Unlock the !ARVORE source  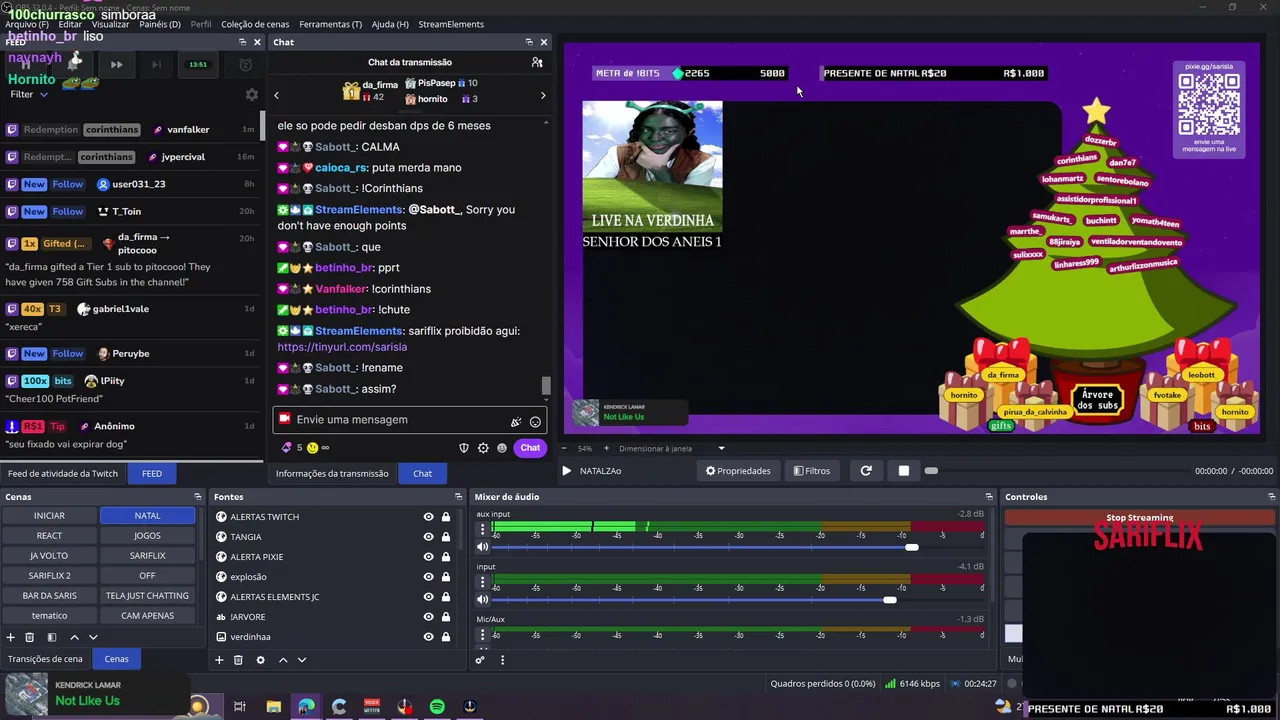pos(446,617)
